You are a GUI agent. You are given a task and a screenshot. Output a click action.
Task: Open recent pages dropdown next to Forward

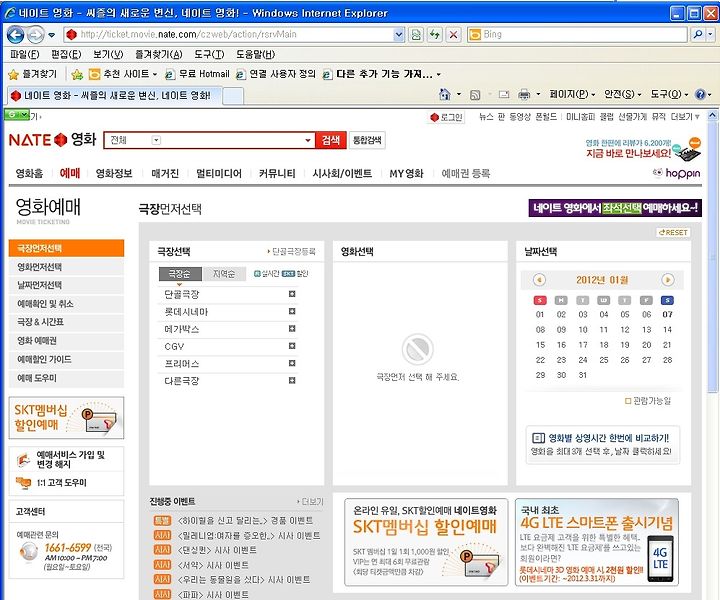click(51, 35)
